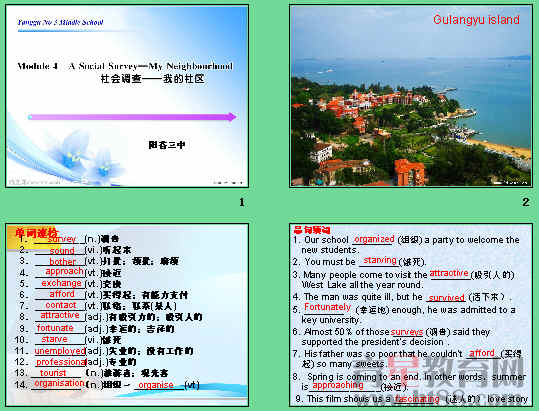The width and height of the screenshot is (539, 411).
Task: Click the answer 'organized' in sentence one
Action: pos(374,239)
